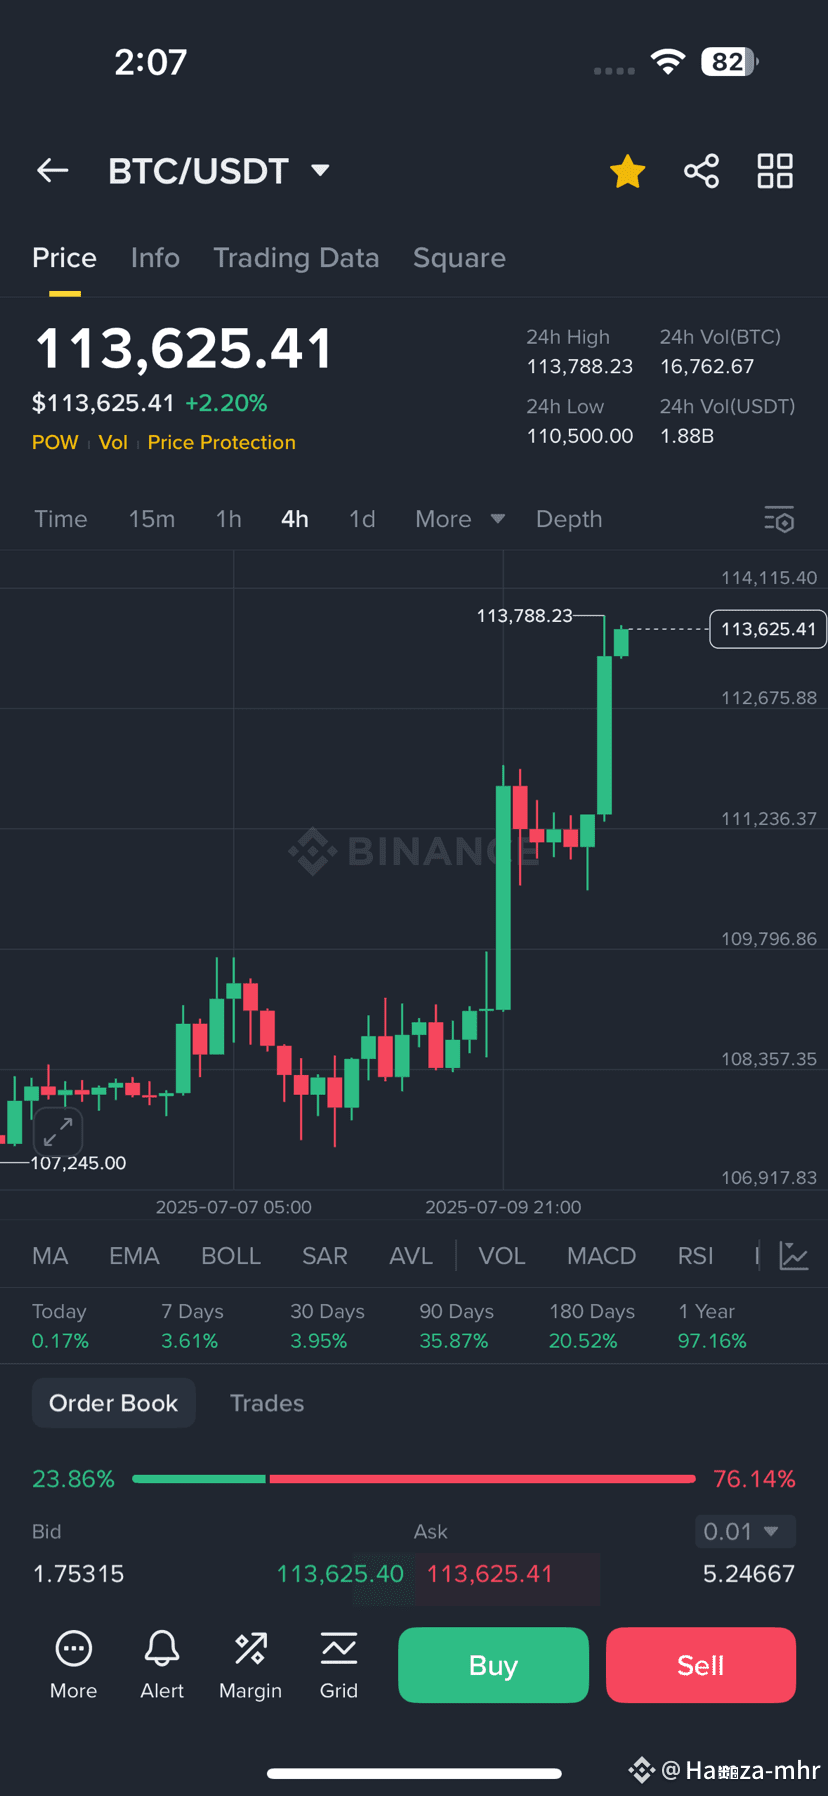Open the 0.01 order book precision dropdown

coord(745,1531)
